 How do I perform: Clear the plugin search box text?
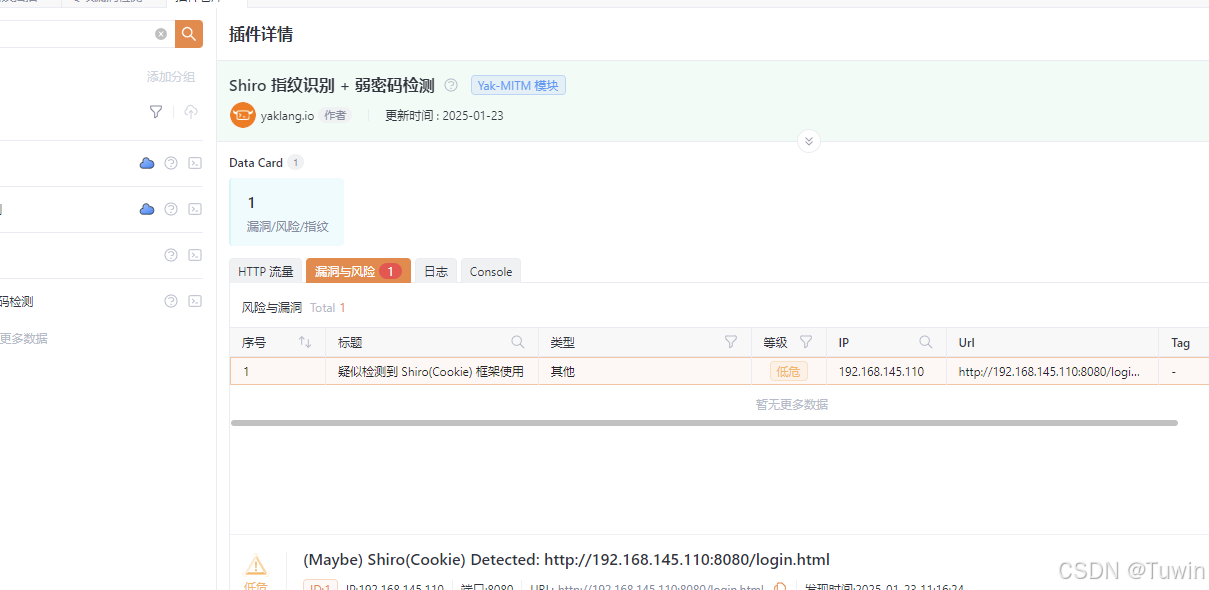coord(161,34)
